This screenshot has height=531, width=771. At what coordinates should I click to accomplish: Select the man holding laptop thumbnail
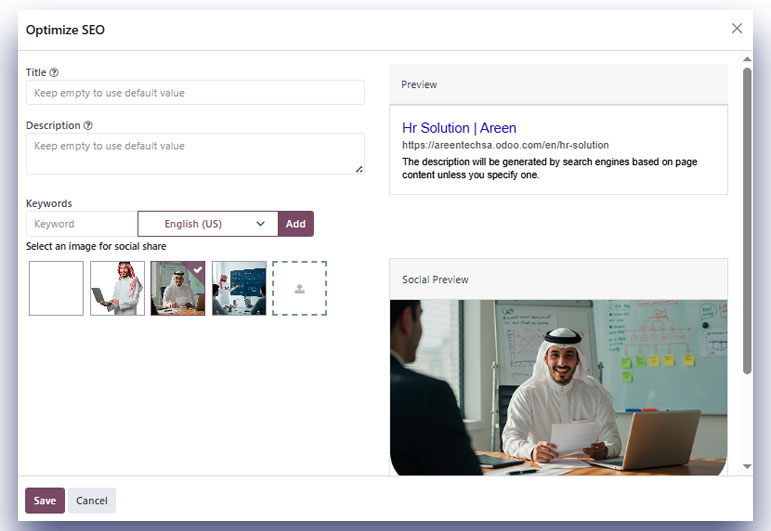pos(118,288)
